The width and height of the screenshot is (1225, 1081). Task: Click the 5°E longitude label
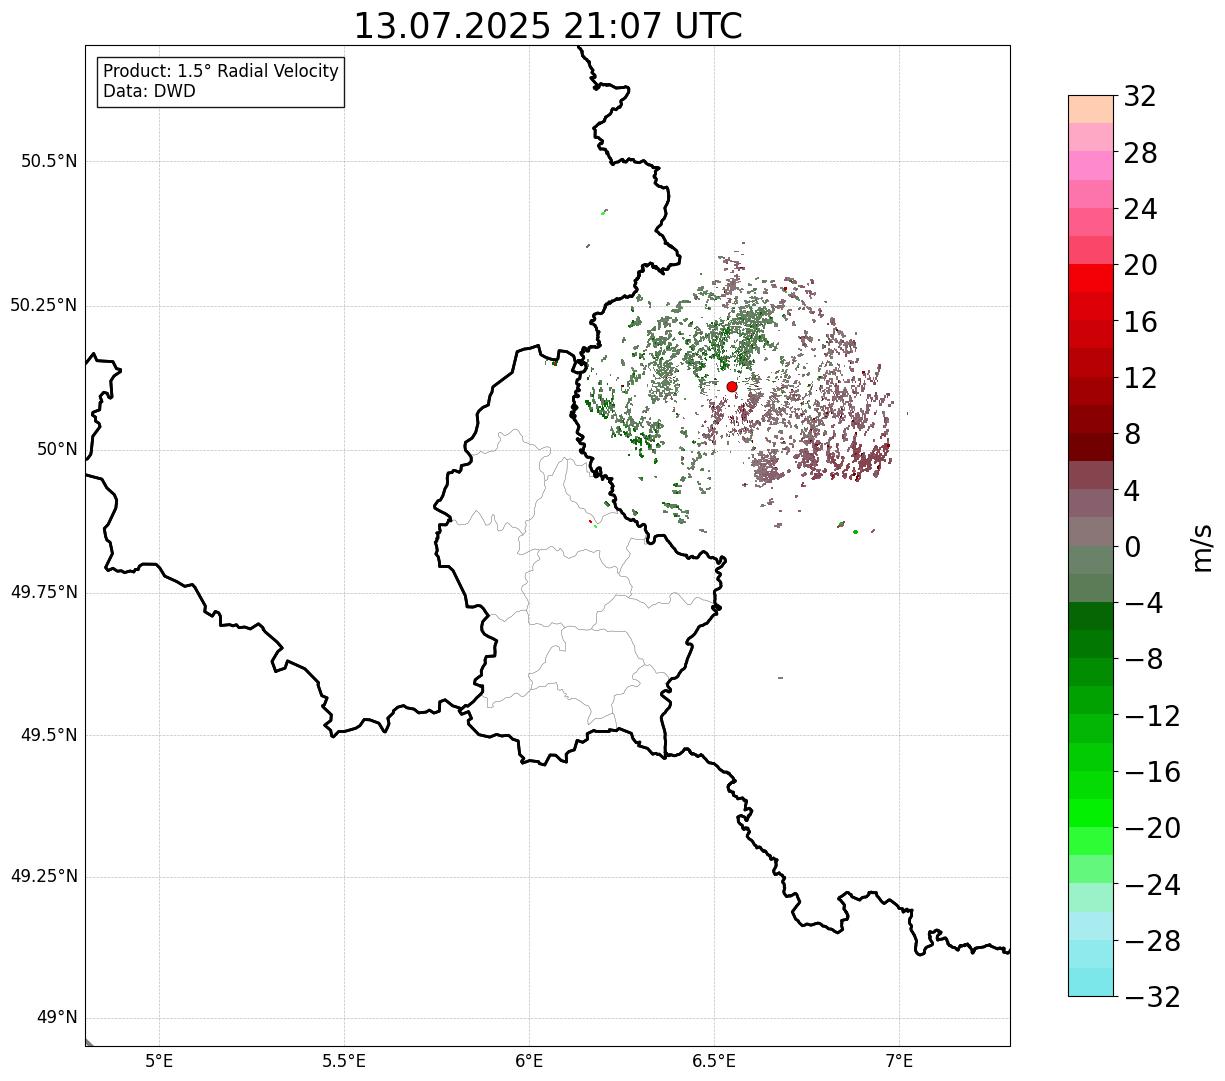[159, 1061]
